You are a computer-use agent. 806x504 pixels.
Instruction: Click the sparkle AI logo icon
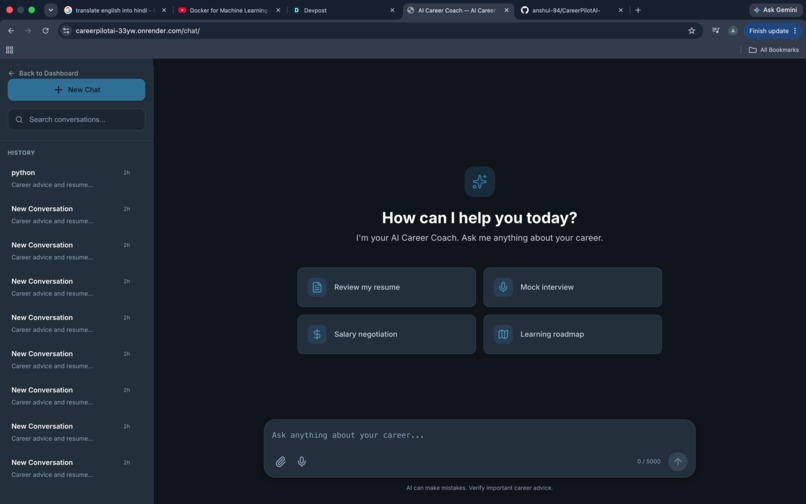[x=480, y=182]
